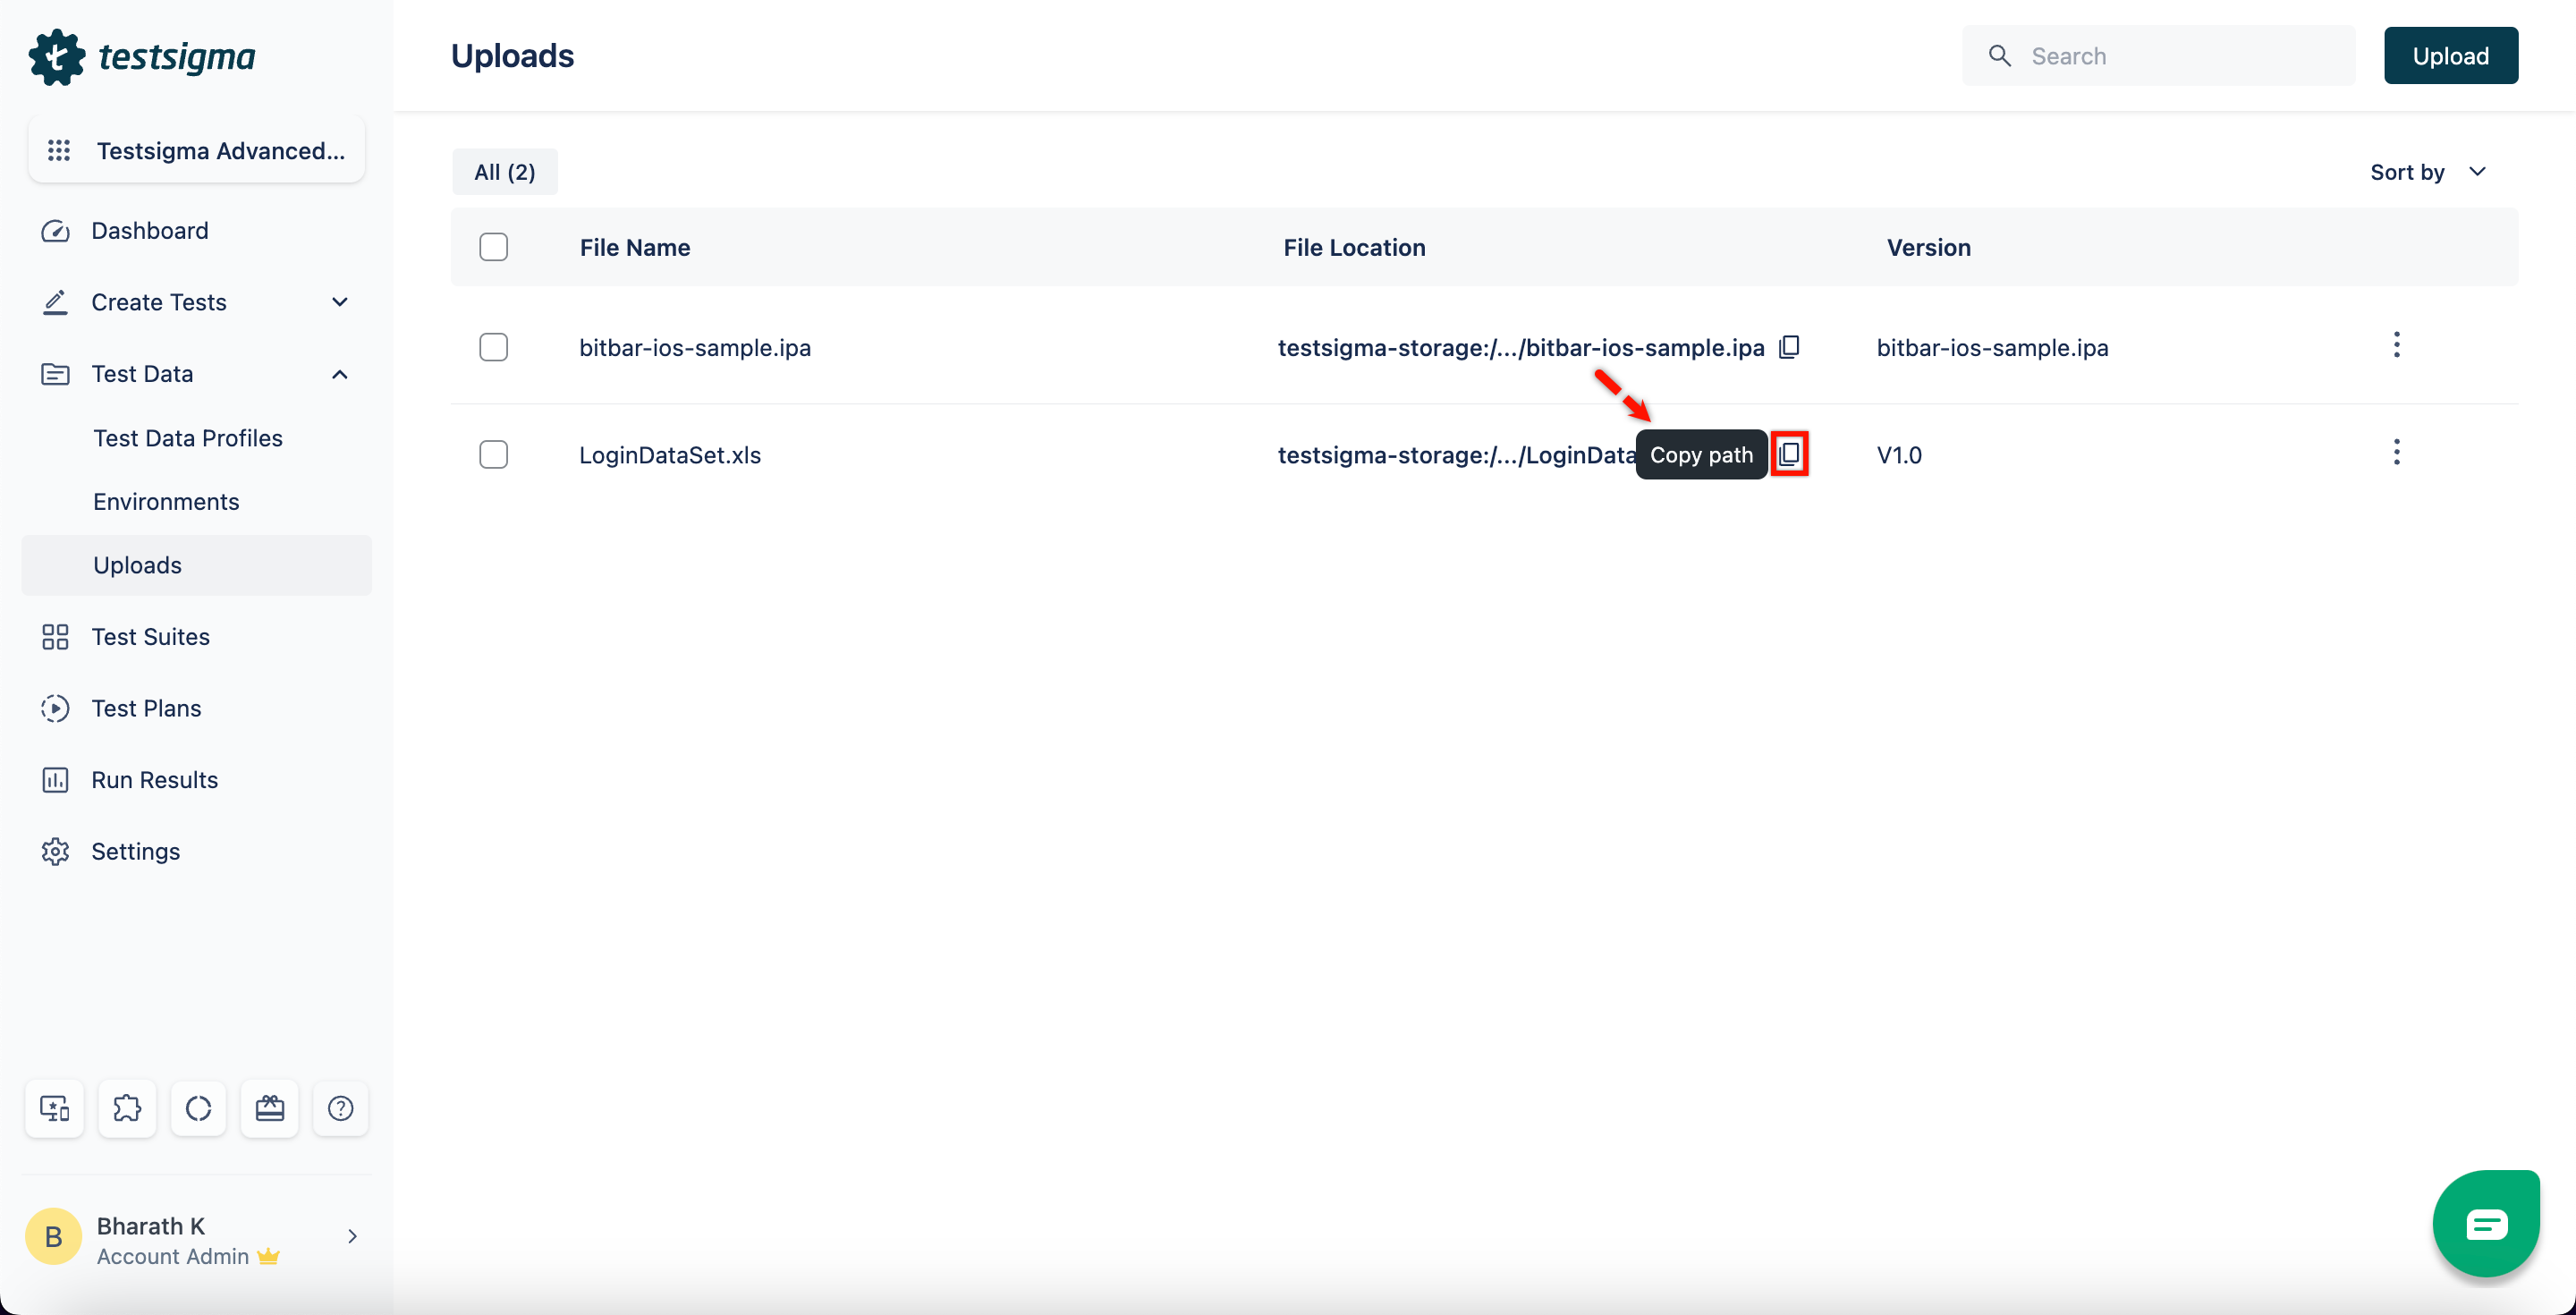The image size is (2576, 1315).
Task: Copy path of bitbar-ios-sample.ipa file location
Action: 1790,347
